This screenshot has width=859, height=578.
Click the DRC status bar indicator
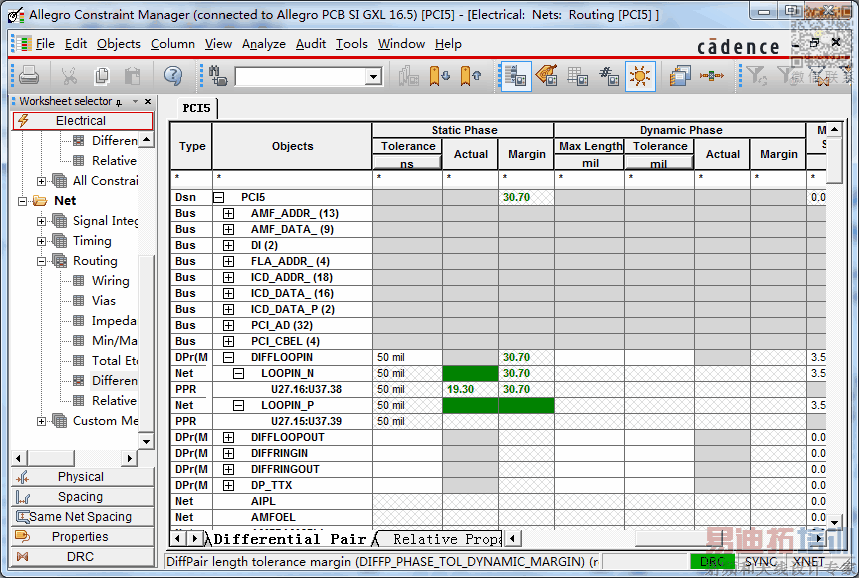(712, 562)
